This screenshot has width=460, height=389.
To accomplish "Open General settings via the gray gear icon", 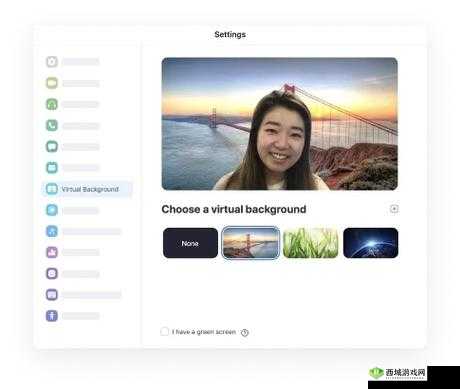I will point(52,62).
